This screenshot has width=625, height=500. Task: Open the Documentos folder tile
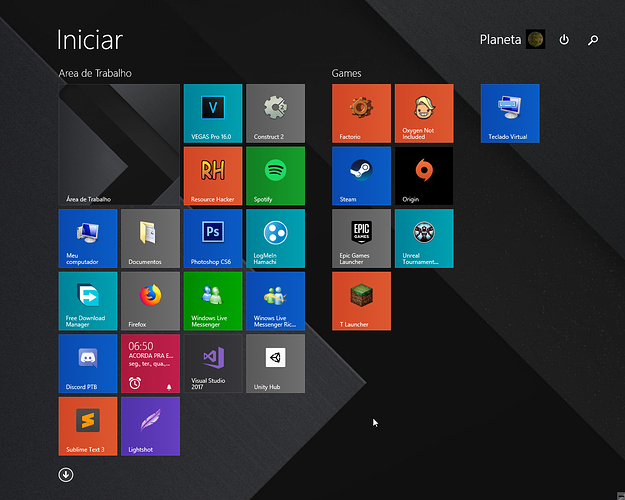(150, 238)
